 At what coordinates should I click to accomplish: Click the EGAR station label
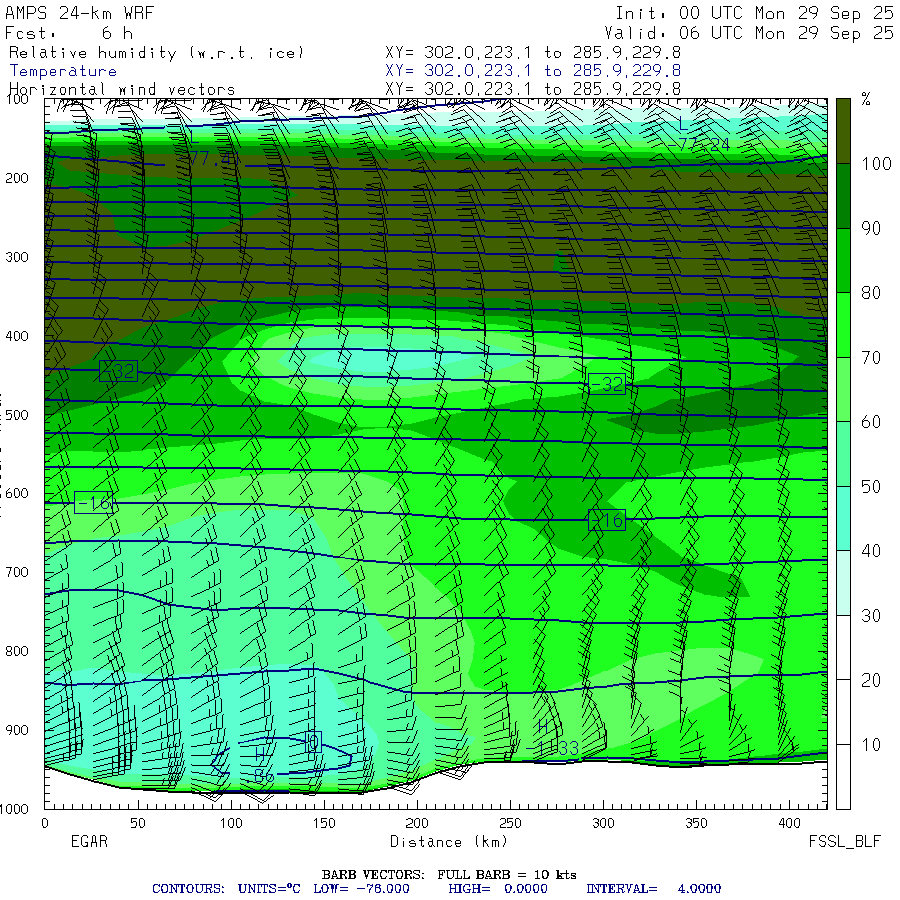60,842
